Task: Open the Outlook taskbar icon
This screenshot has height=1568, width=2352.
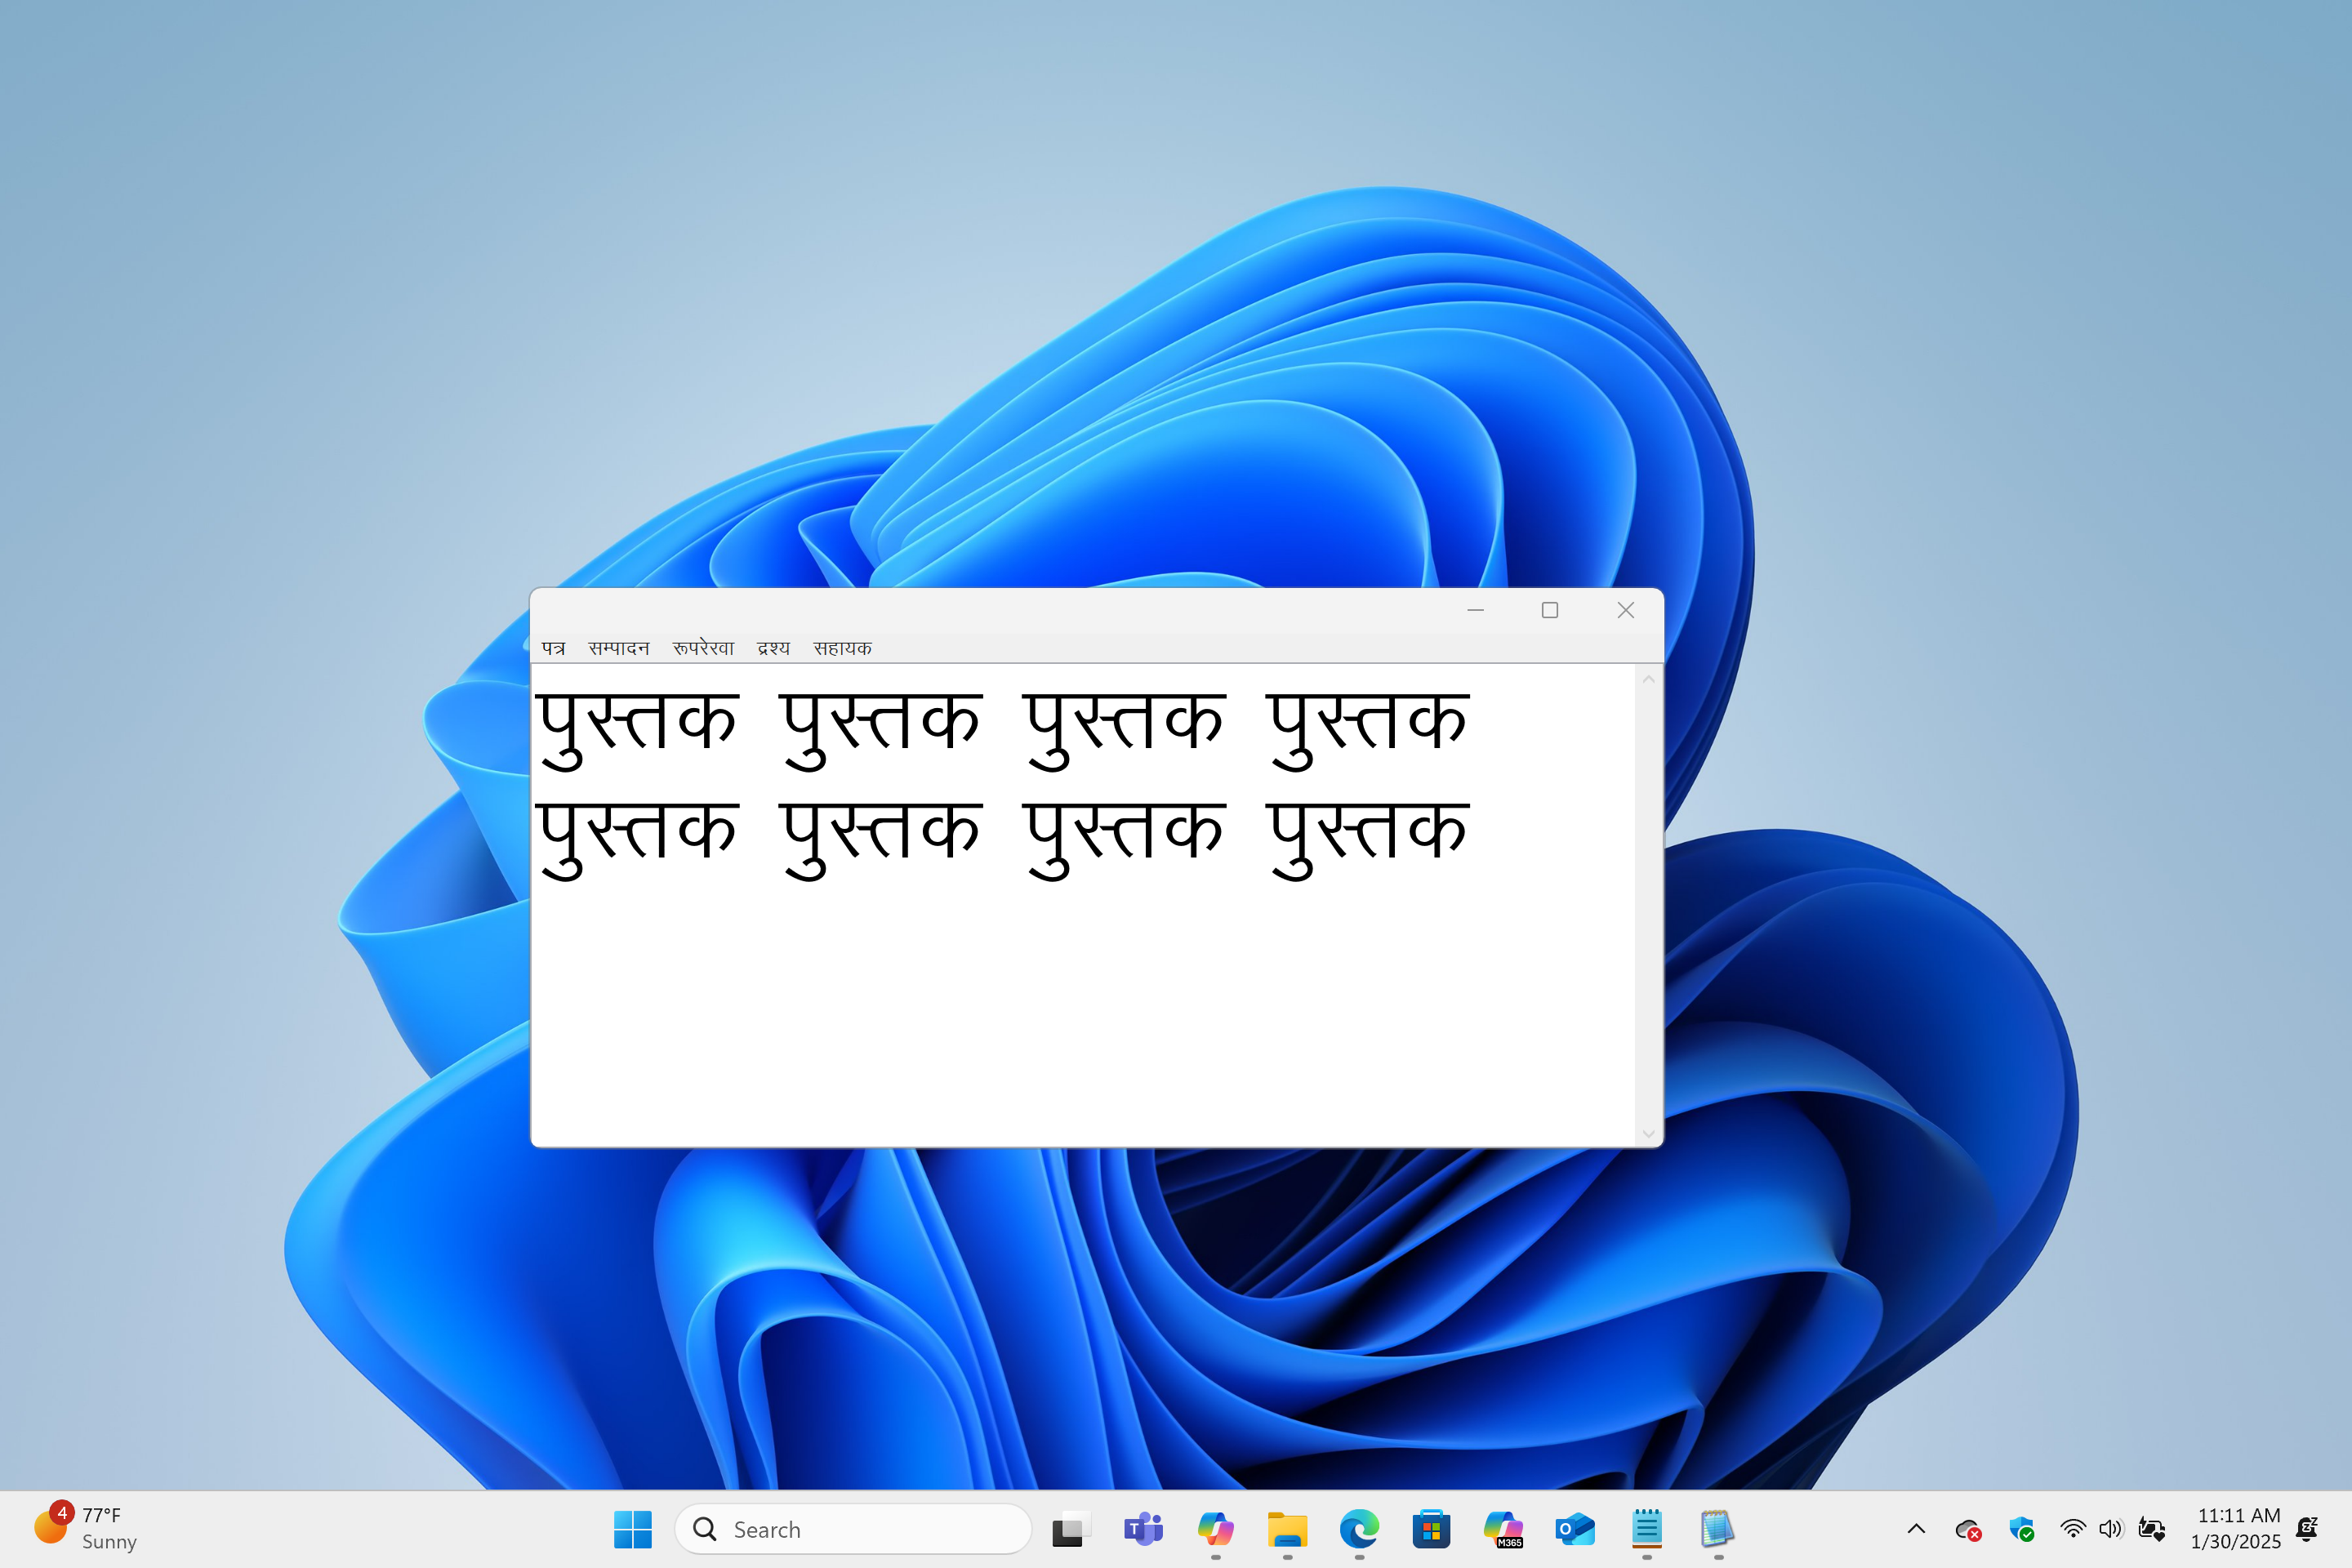Action: pos(1575,1529)
